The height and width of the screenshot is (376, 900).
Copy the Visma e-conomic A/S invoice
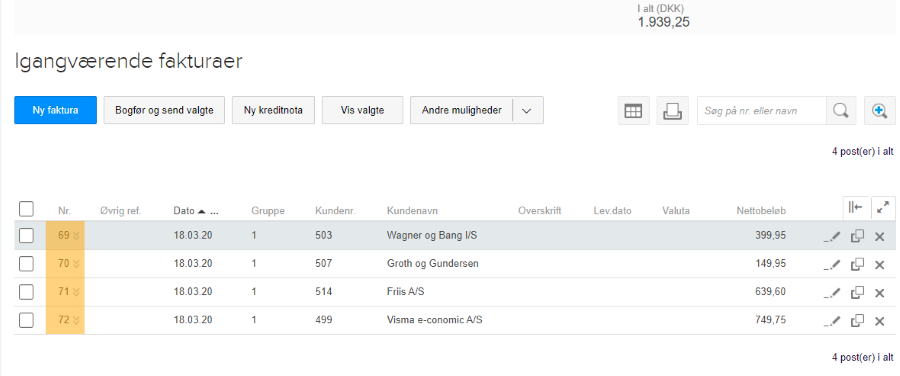[x=857, y=321]
